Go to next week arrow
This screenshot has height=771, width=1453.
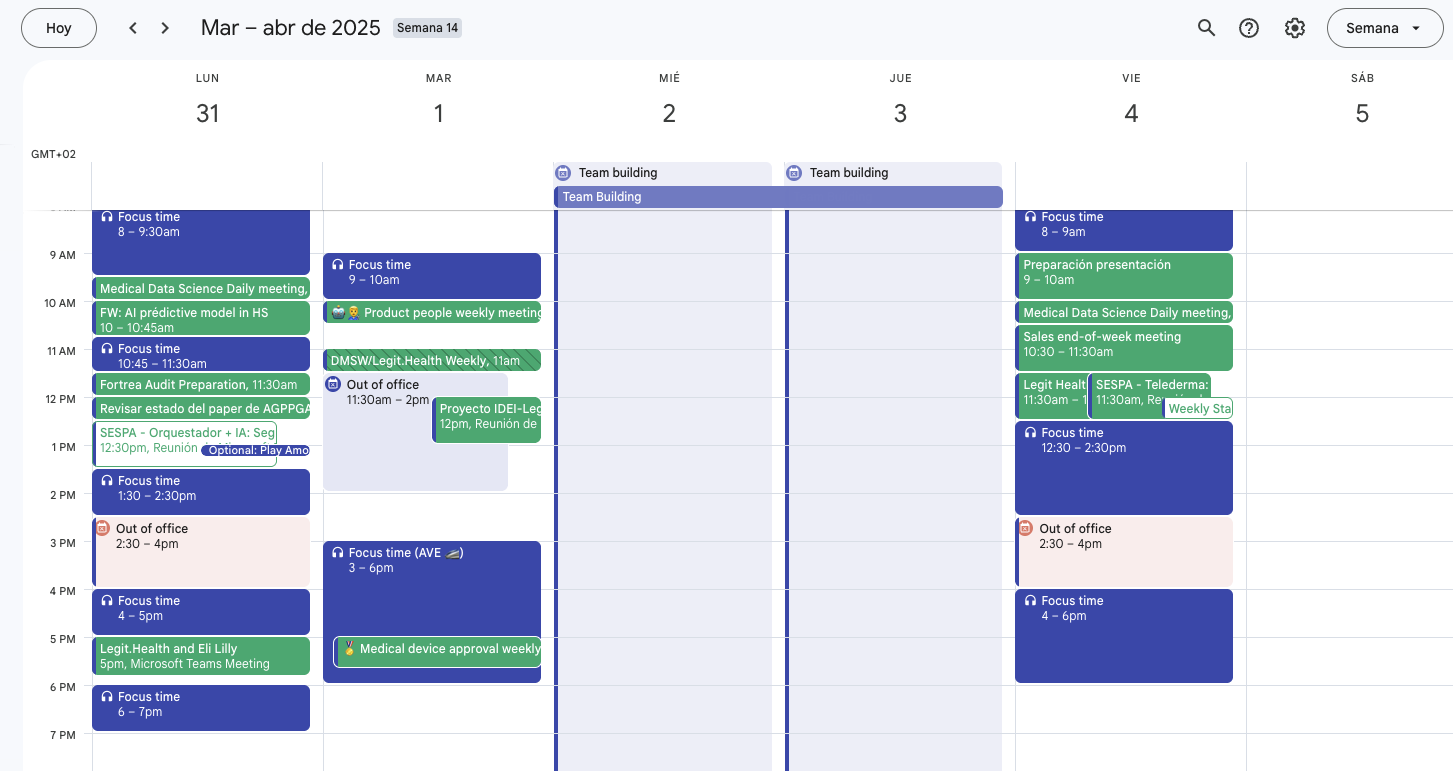pyautogui.click(x=166, y=28)
